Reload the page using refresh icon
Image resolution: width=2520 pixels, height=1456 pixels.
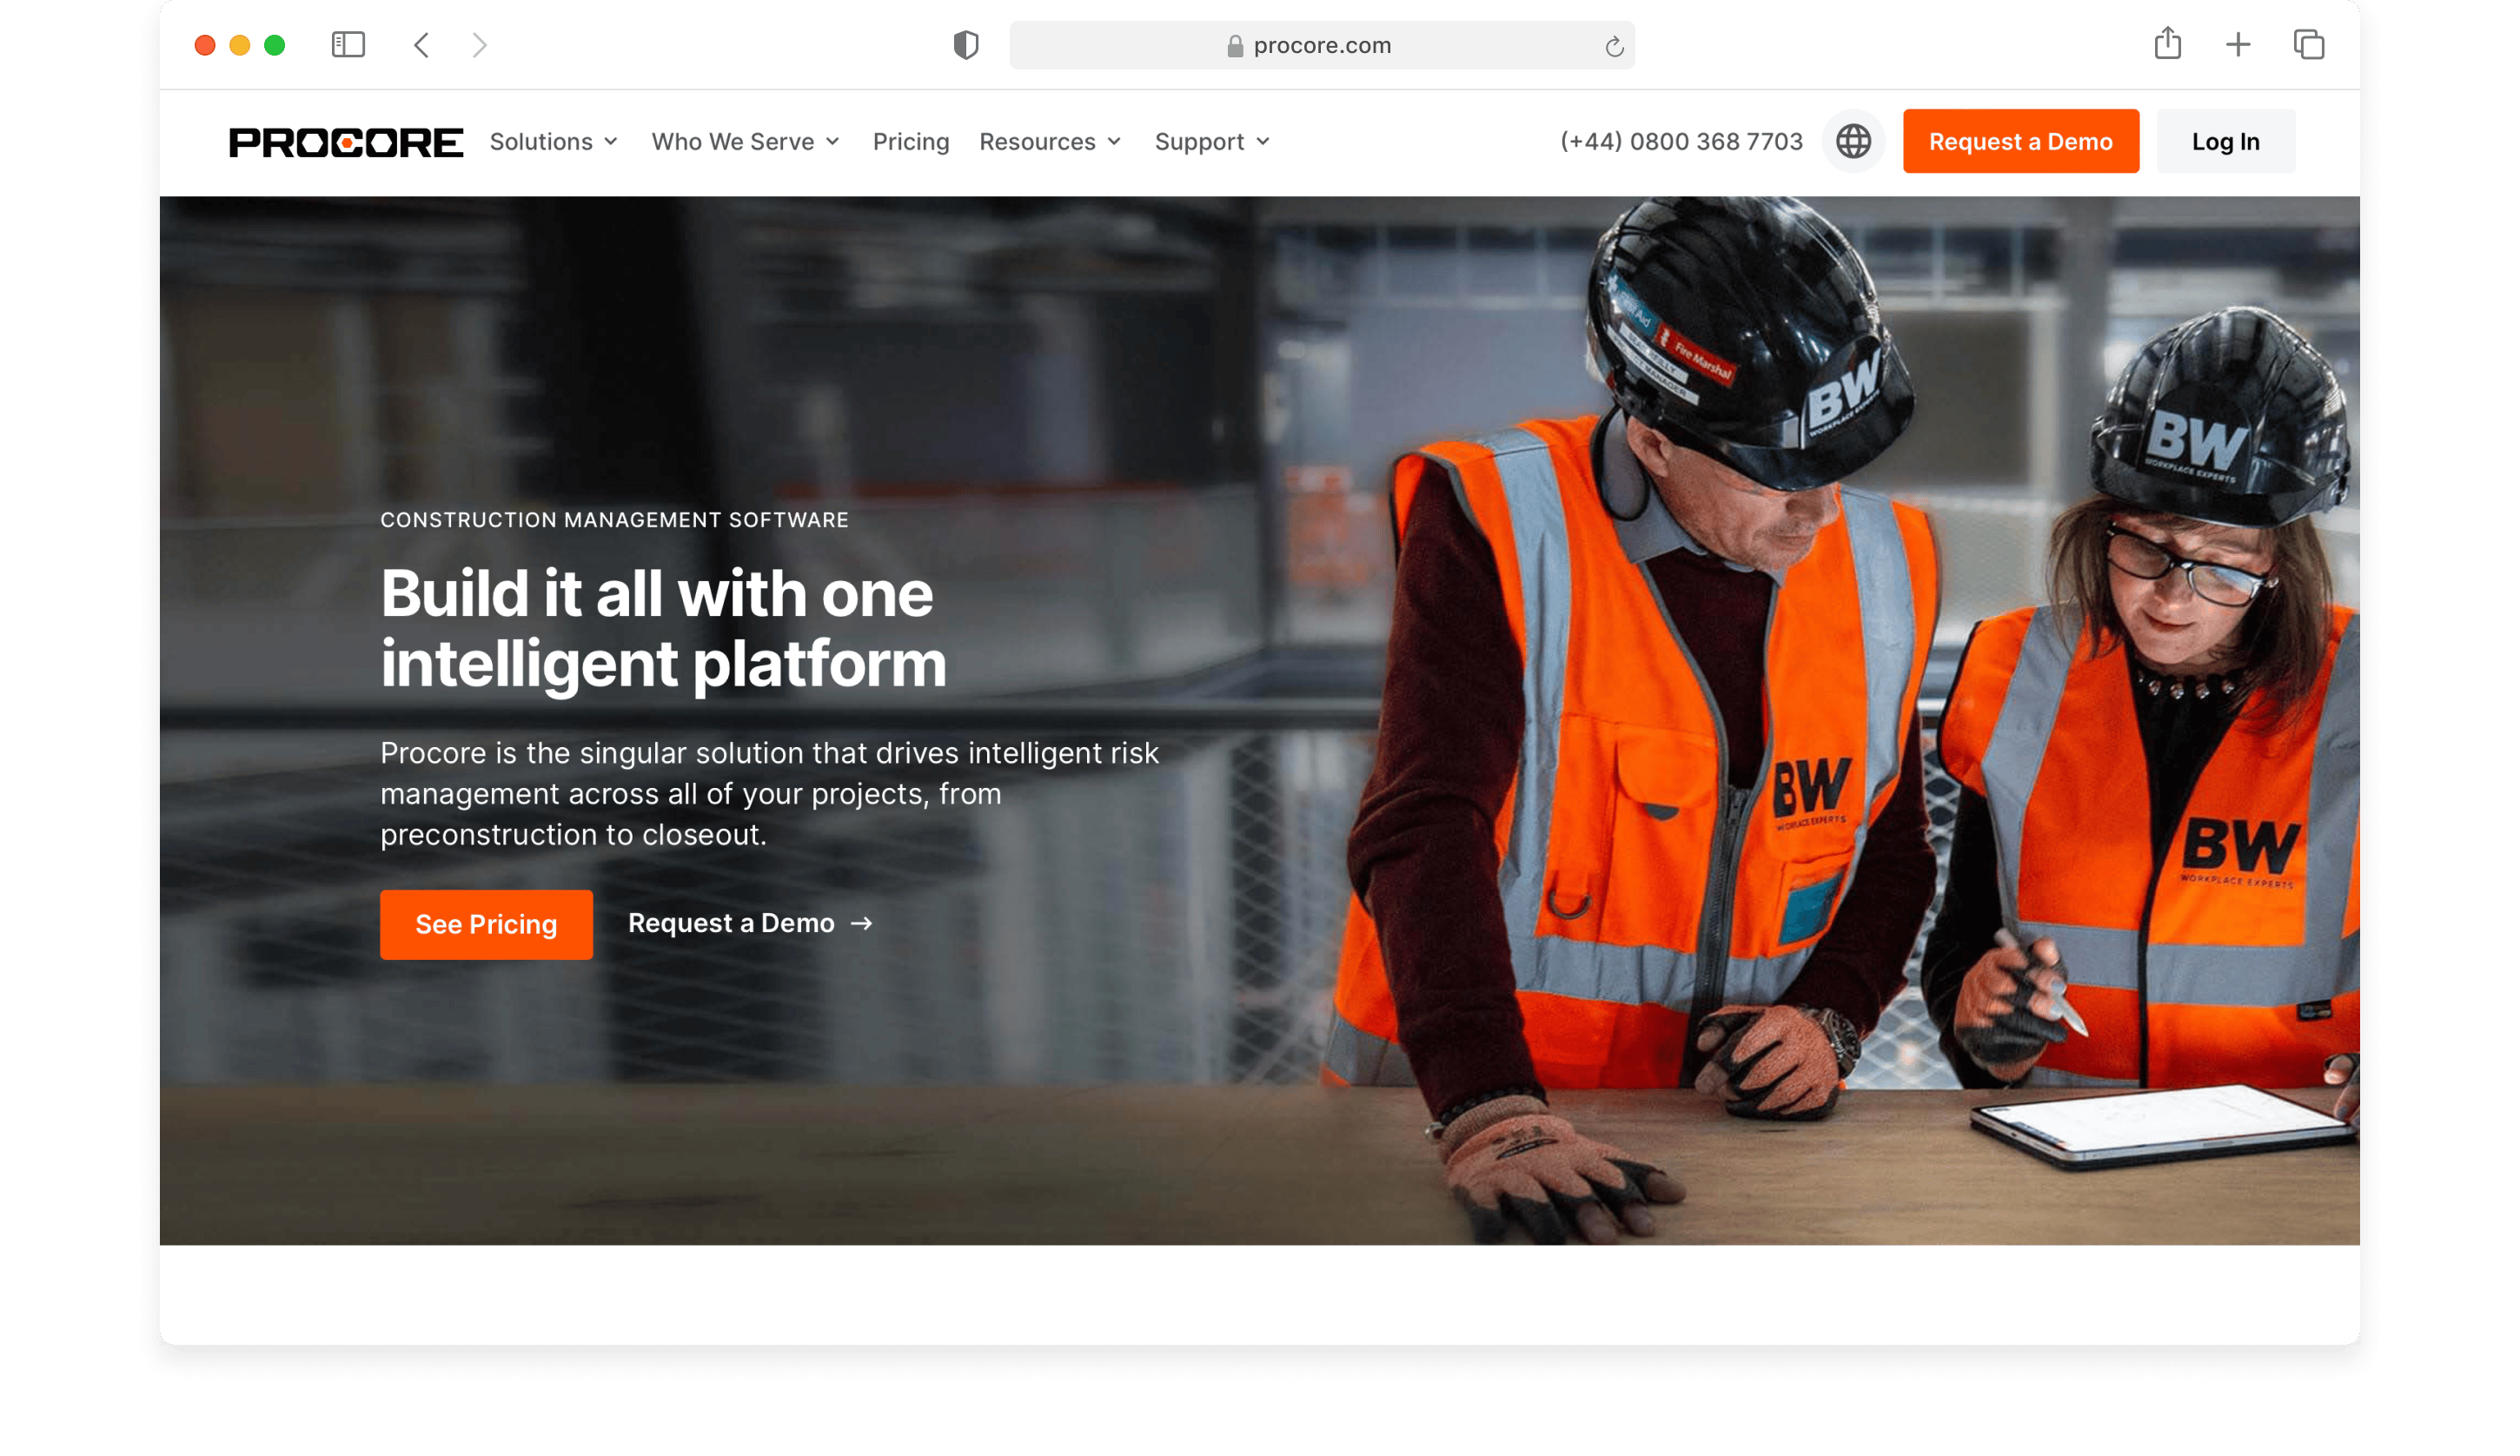pyautogui.click(x=1613, y=47)
